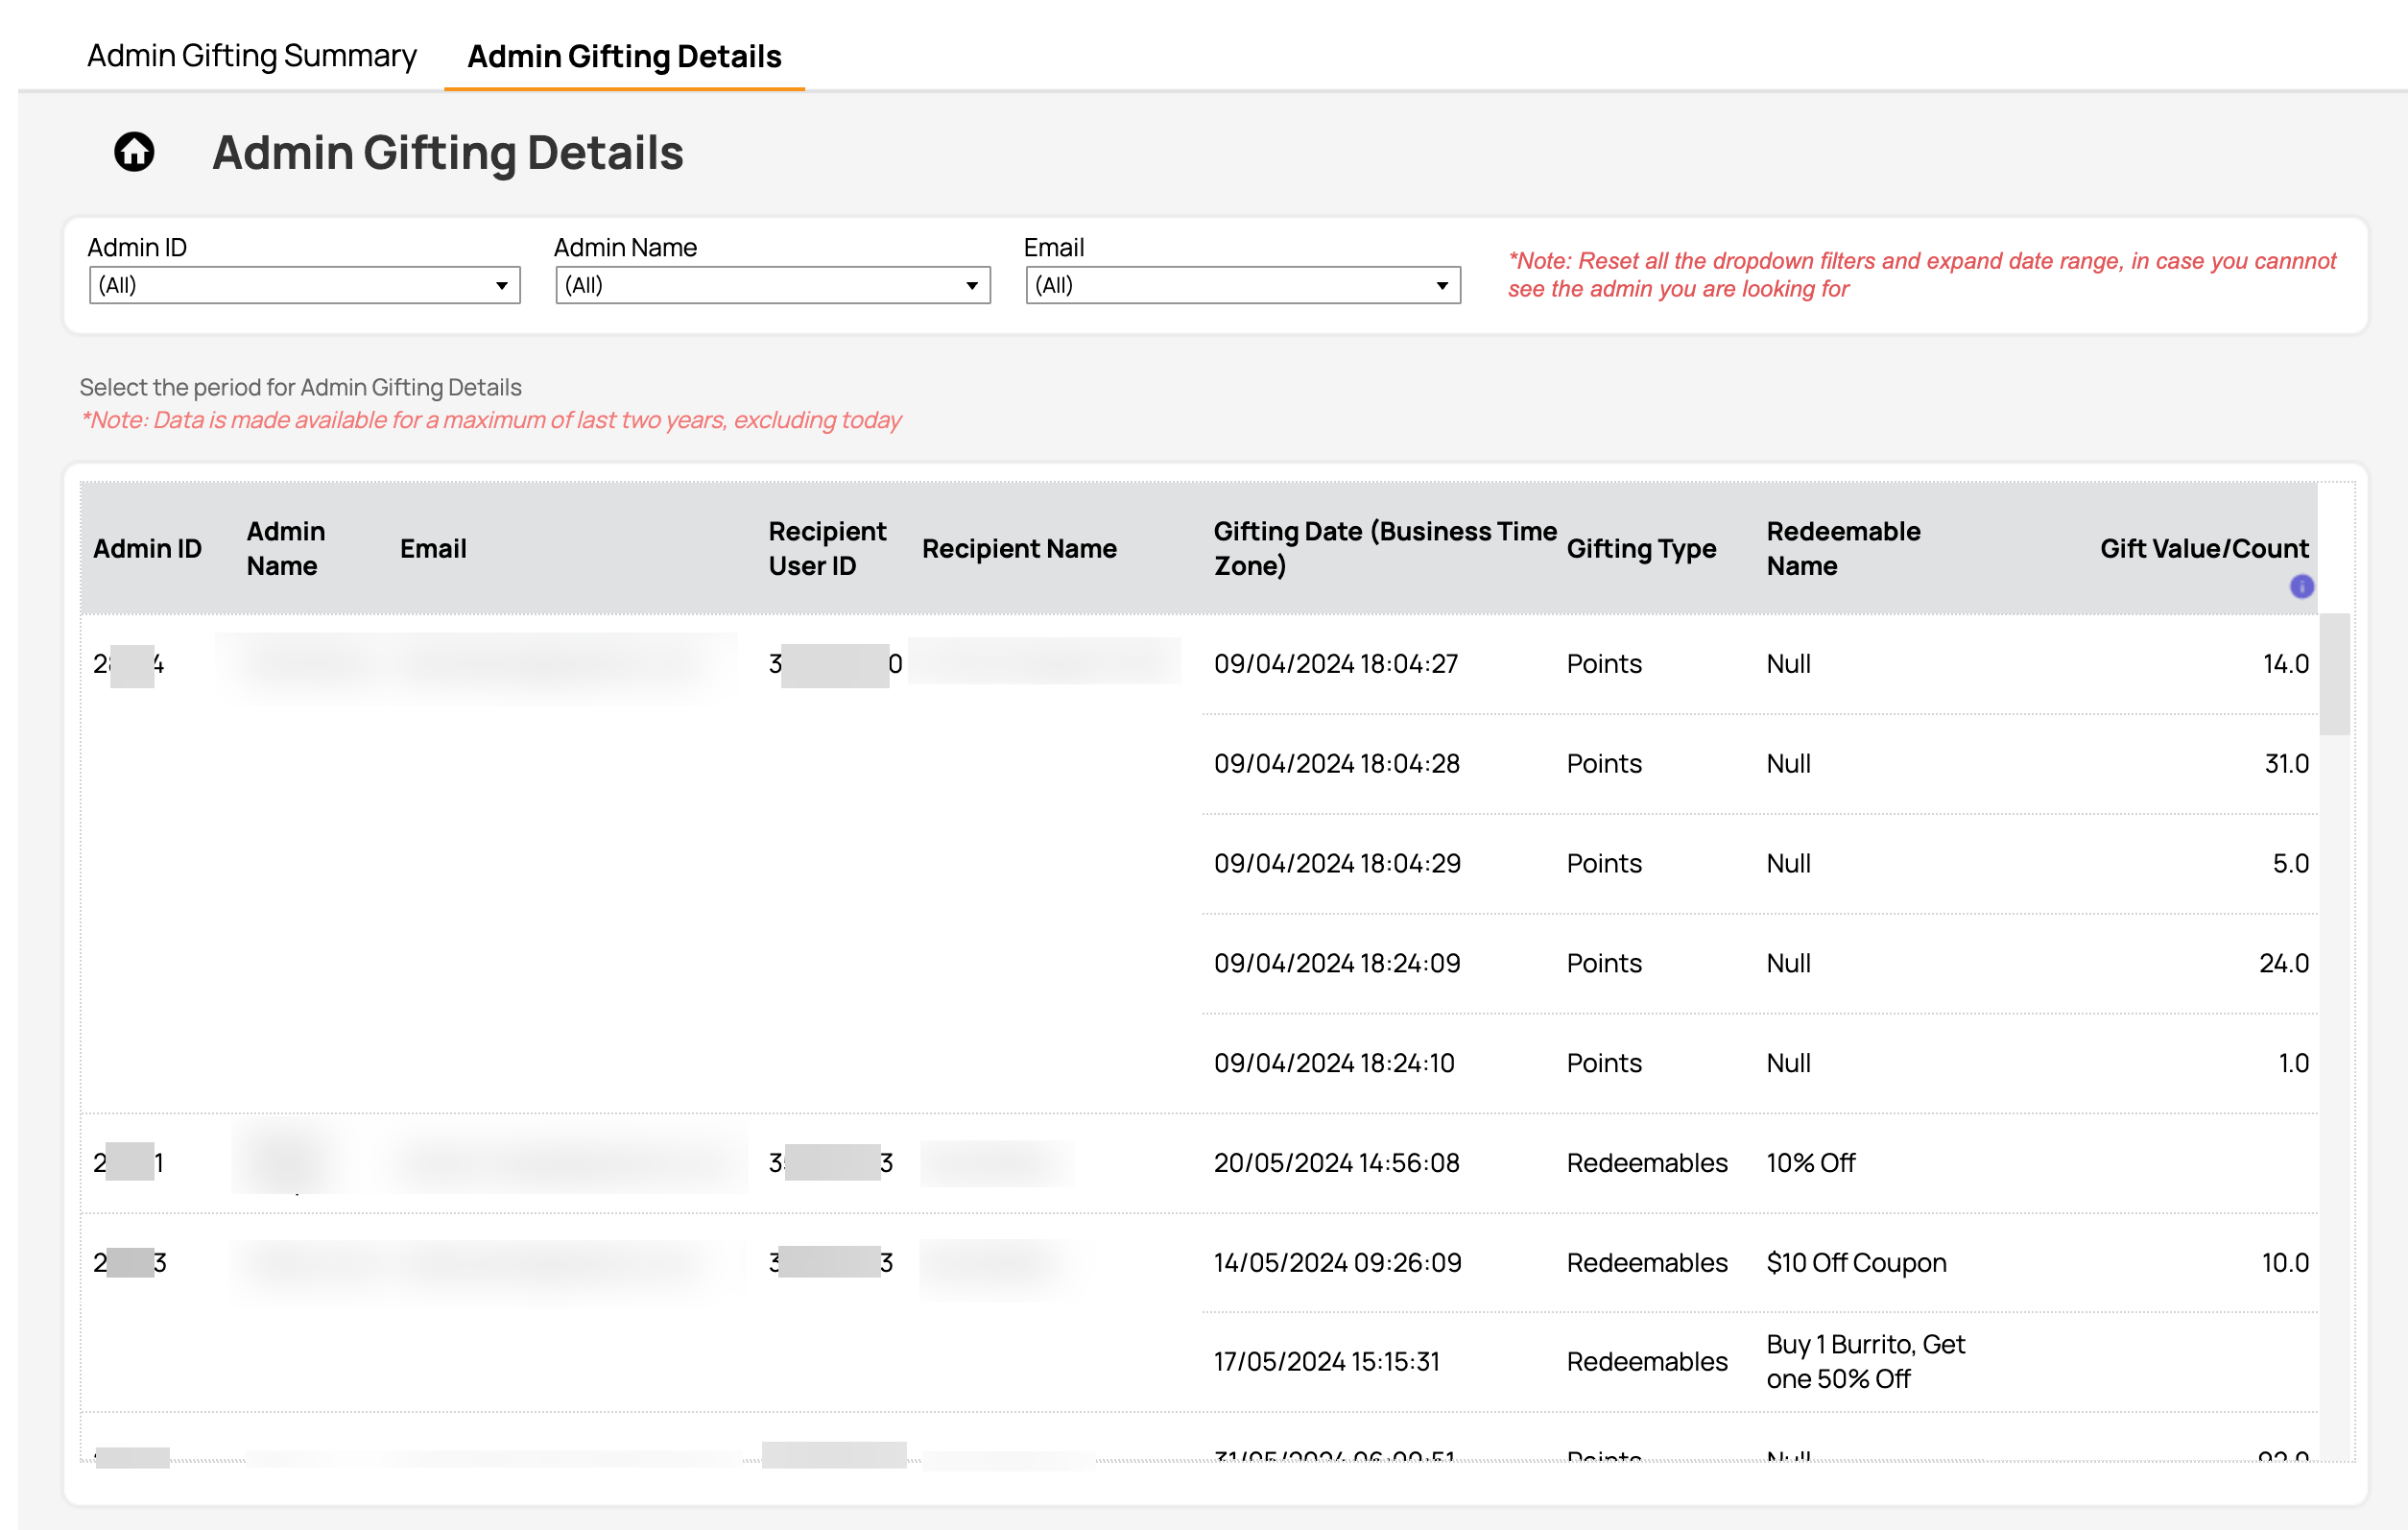Select the 09/04/2024 18:24:09 date cell
This screenshot has height=1530, width=2408.
pos(1337,963)
